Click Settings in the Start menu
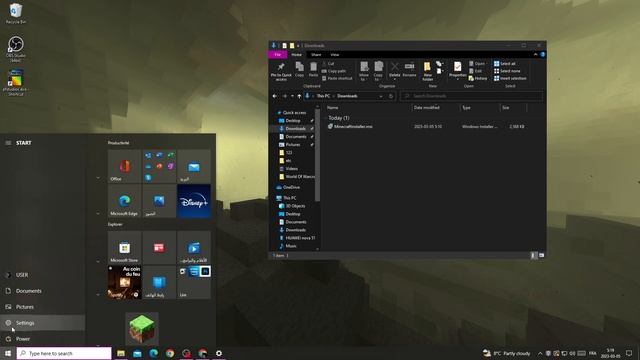This screenshot has height=360, width=640. pos(42,323)
